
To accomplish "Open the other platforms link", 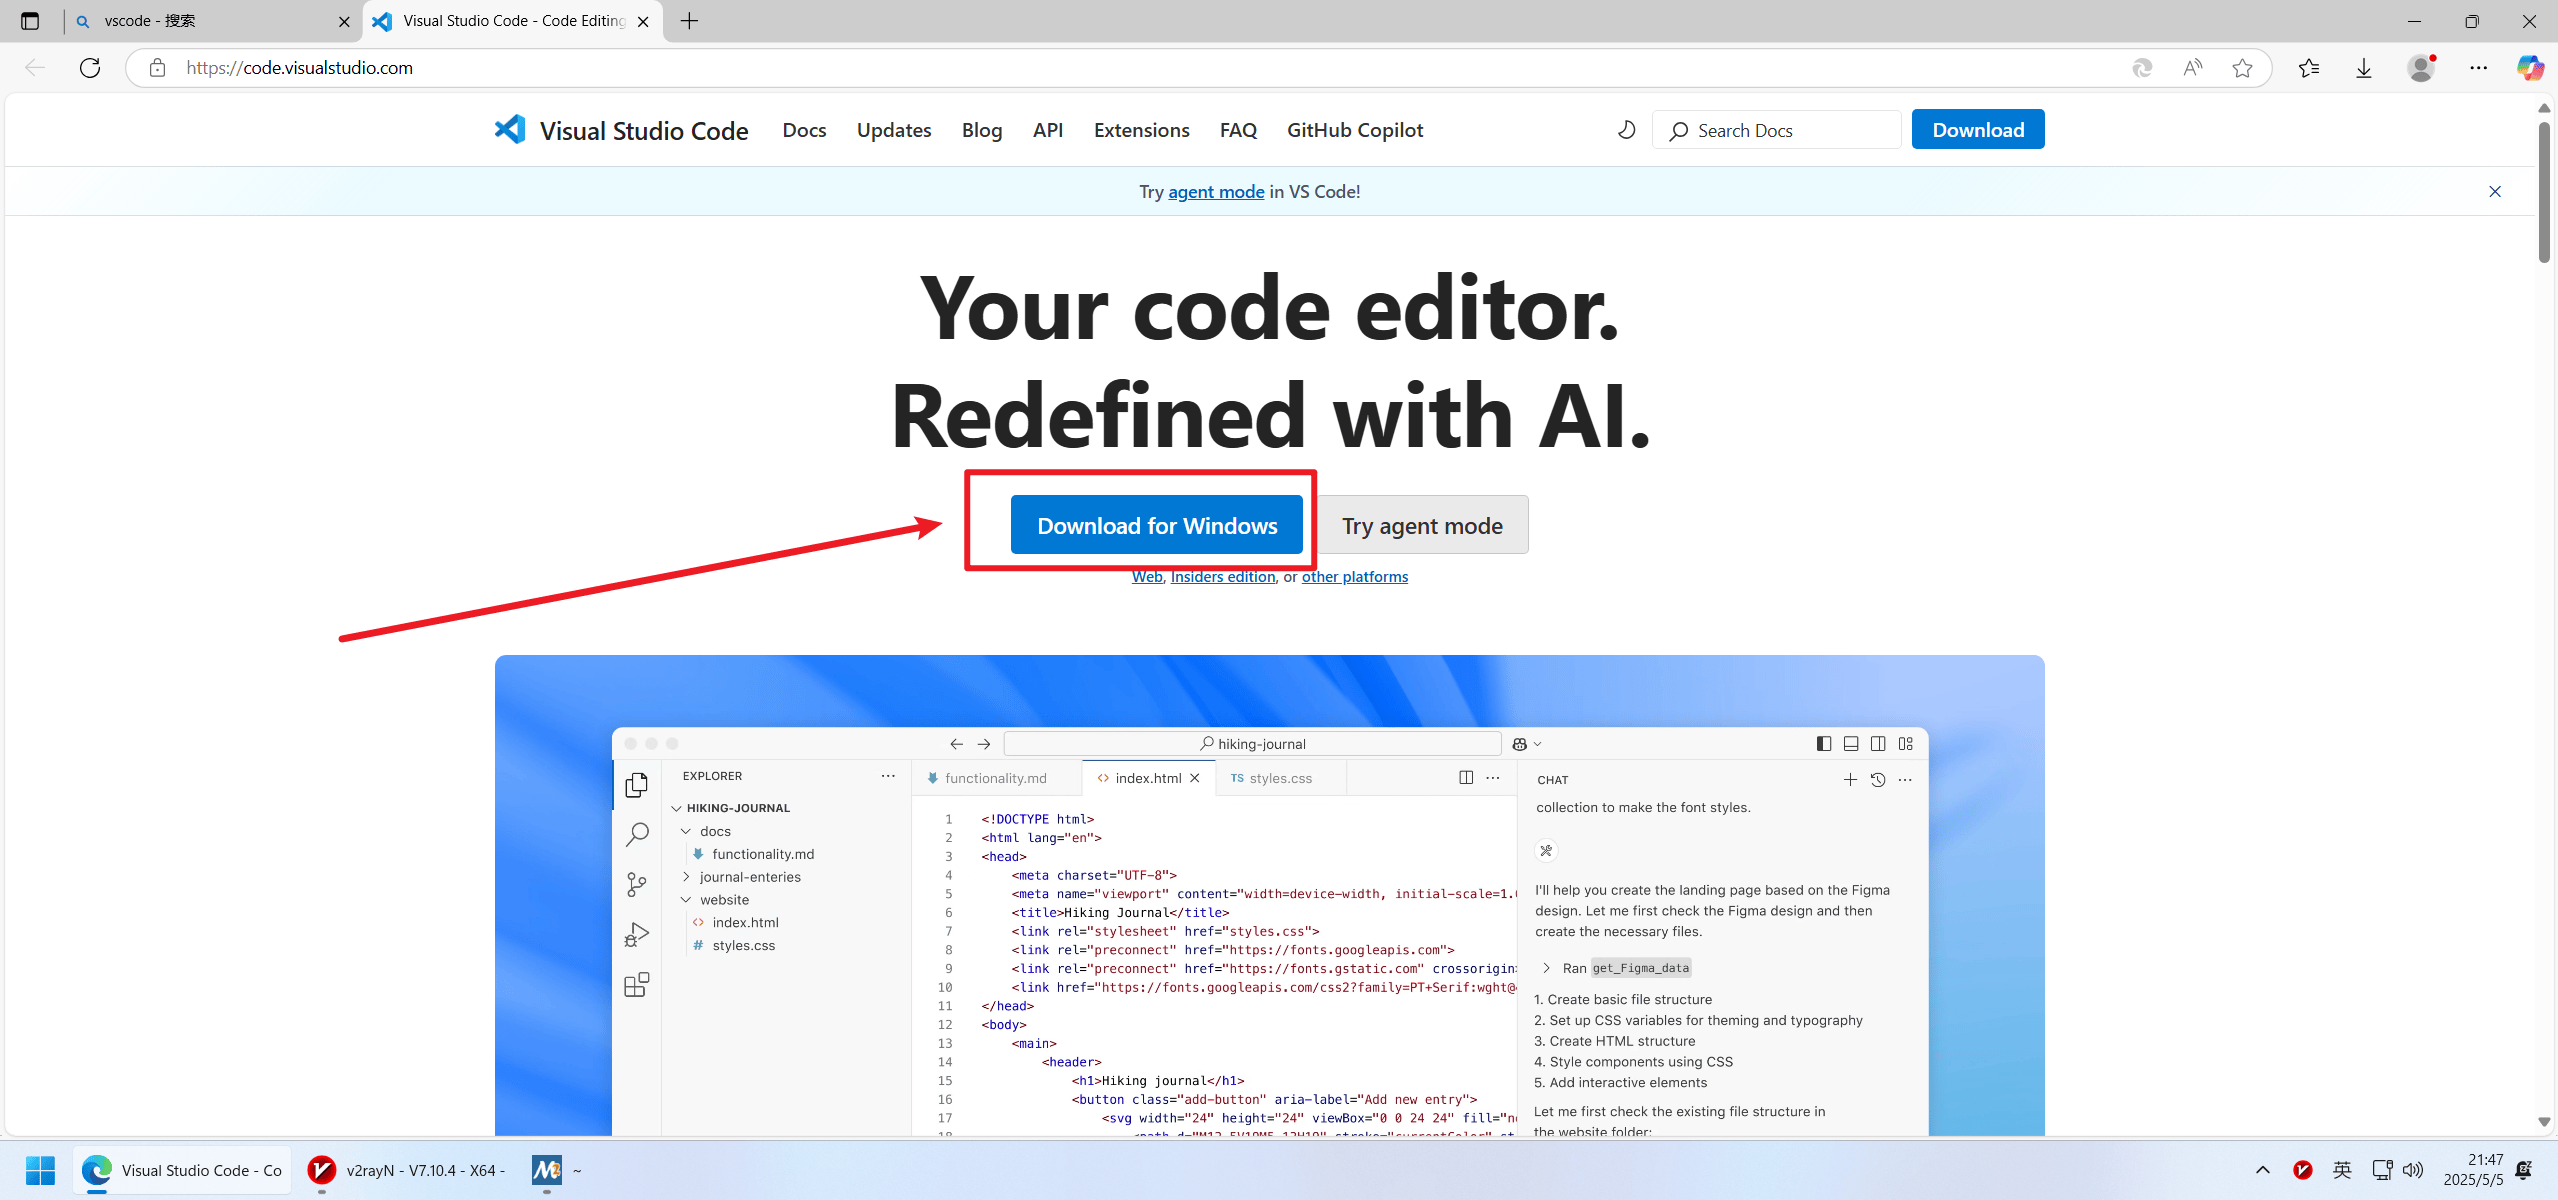I will [x=1354, y=577].
